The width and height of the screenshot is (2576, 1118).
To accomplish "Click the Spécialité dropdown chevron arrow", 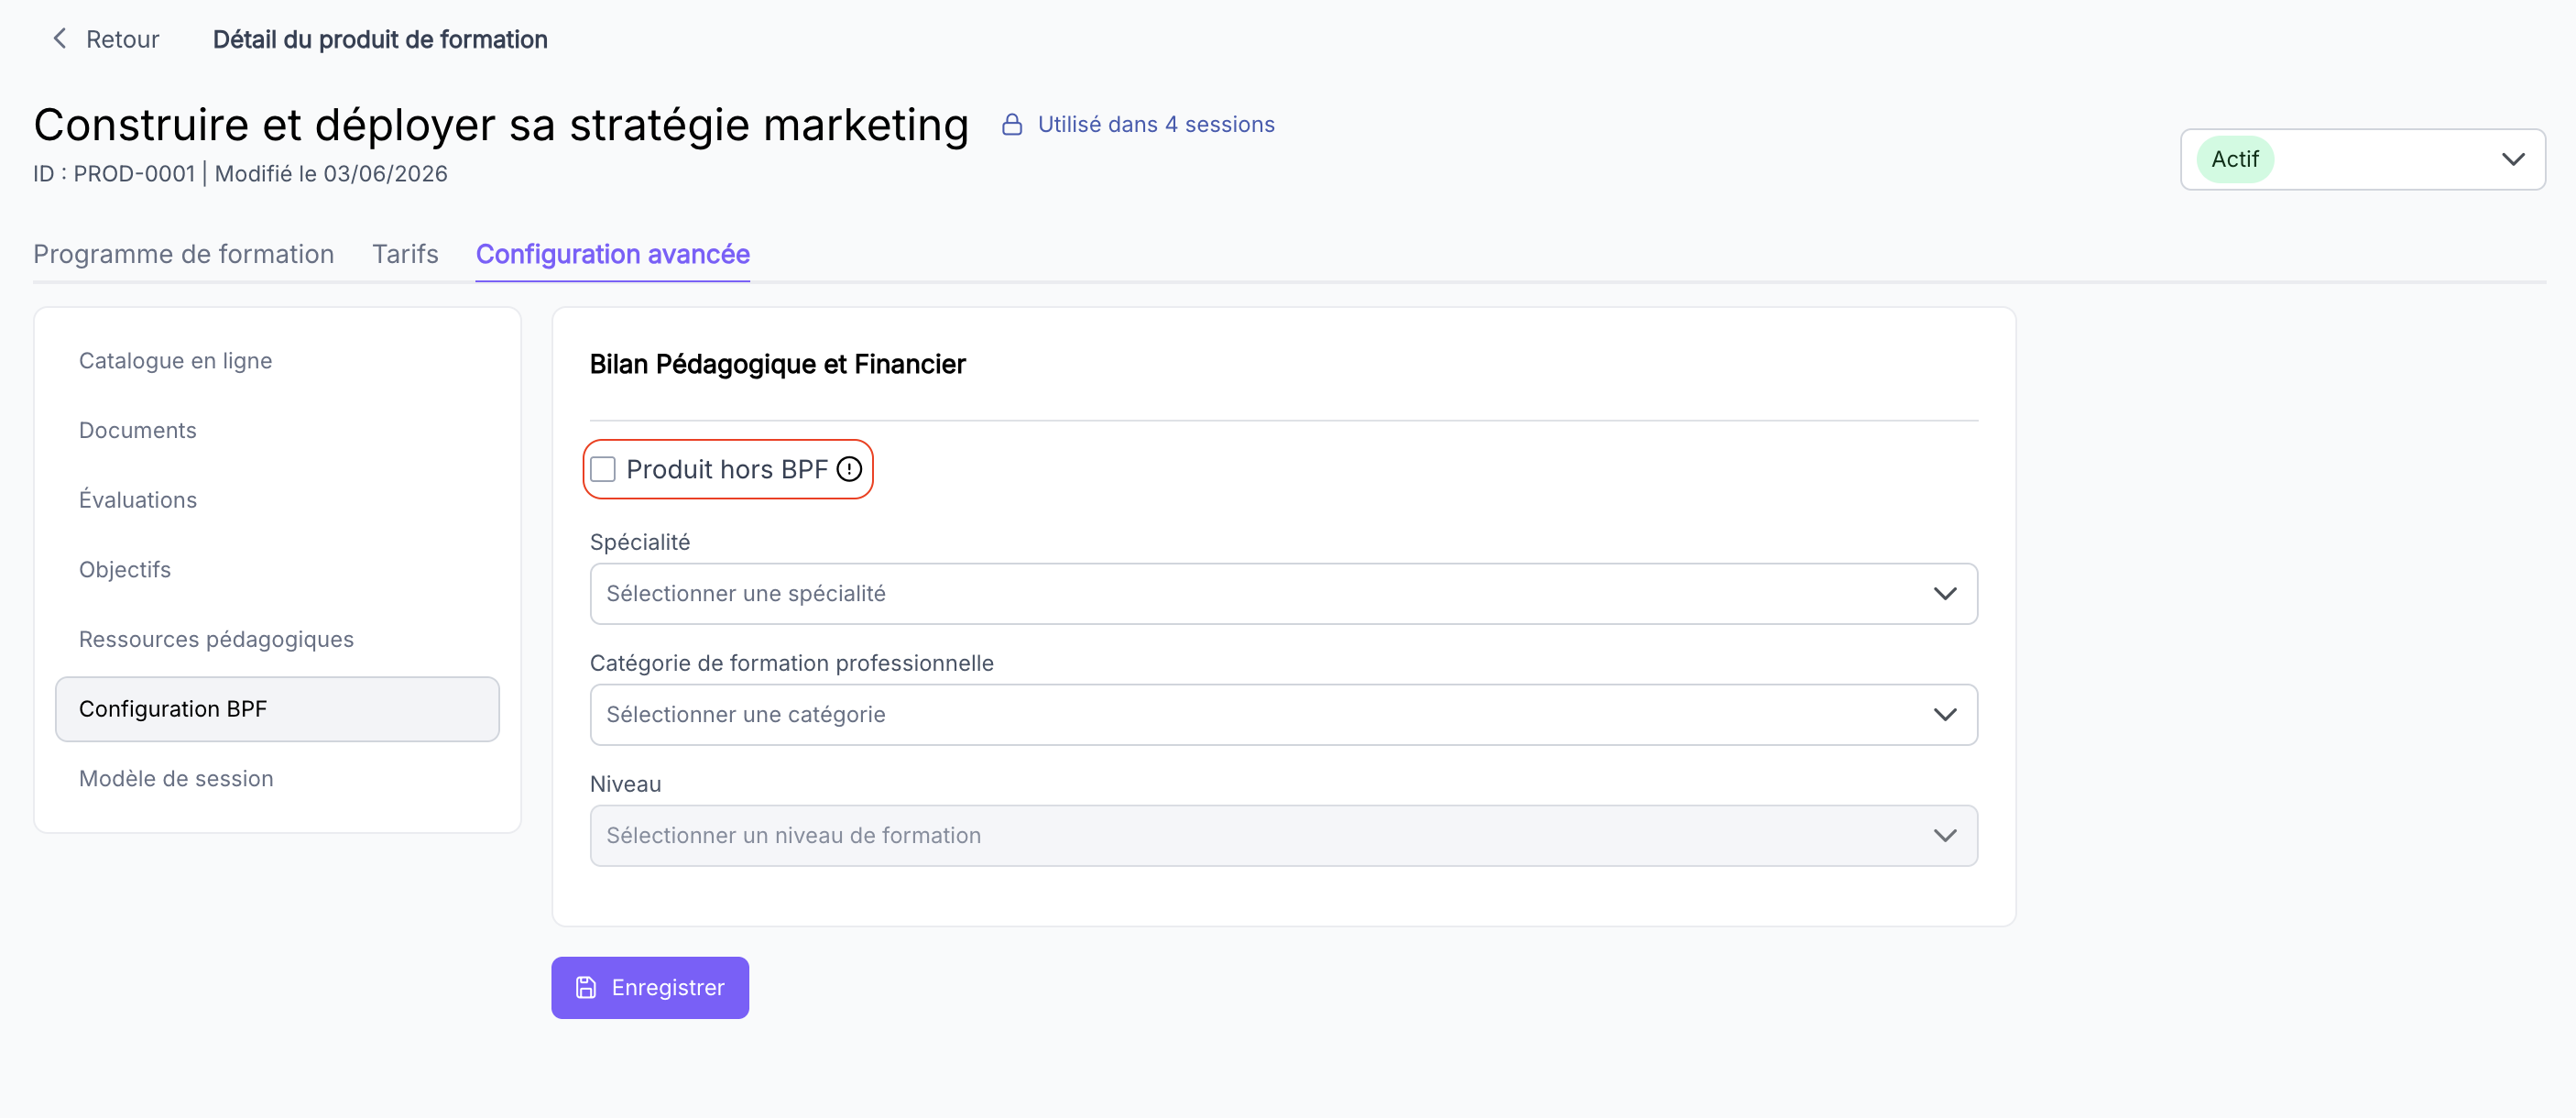I will [x=1944, y=594].
